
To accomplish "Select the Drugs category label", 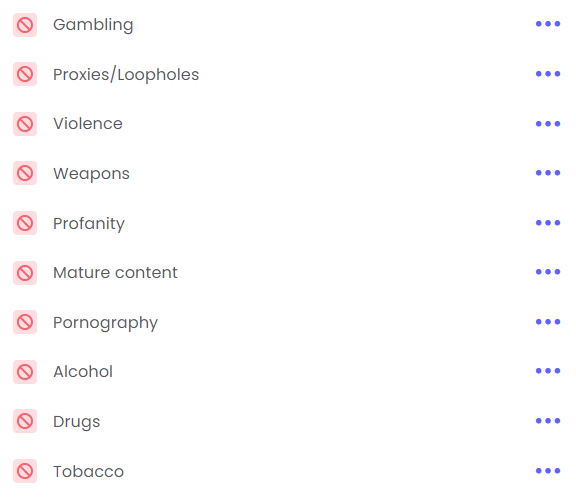I will pos(76,422).
